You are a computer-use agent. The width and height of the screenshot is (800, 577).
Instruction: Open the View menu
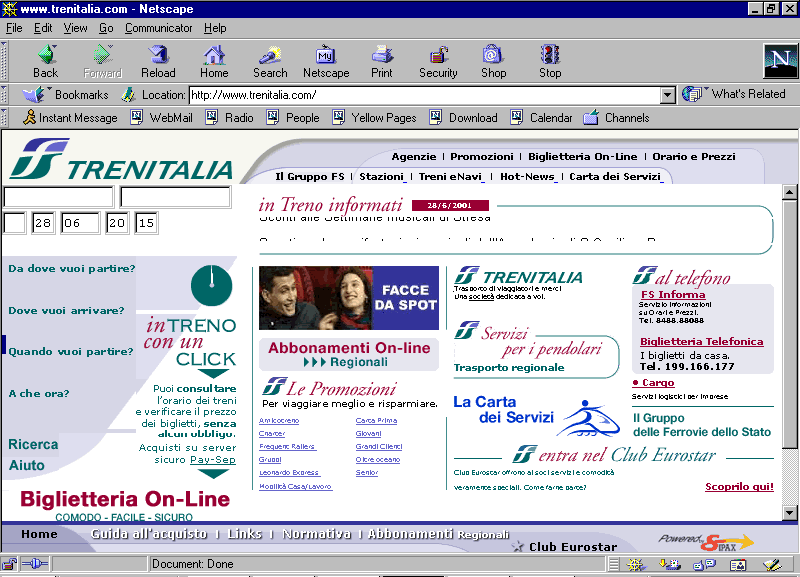pos(75,28)
